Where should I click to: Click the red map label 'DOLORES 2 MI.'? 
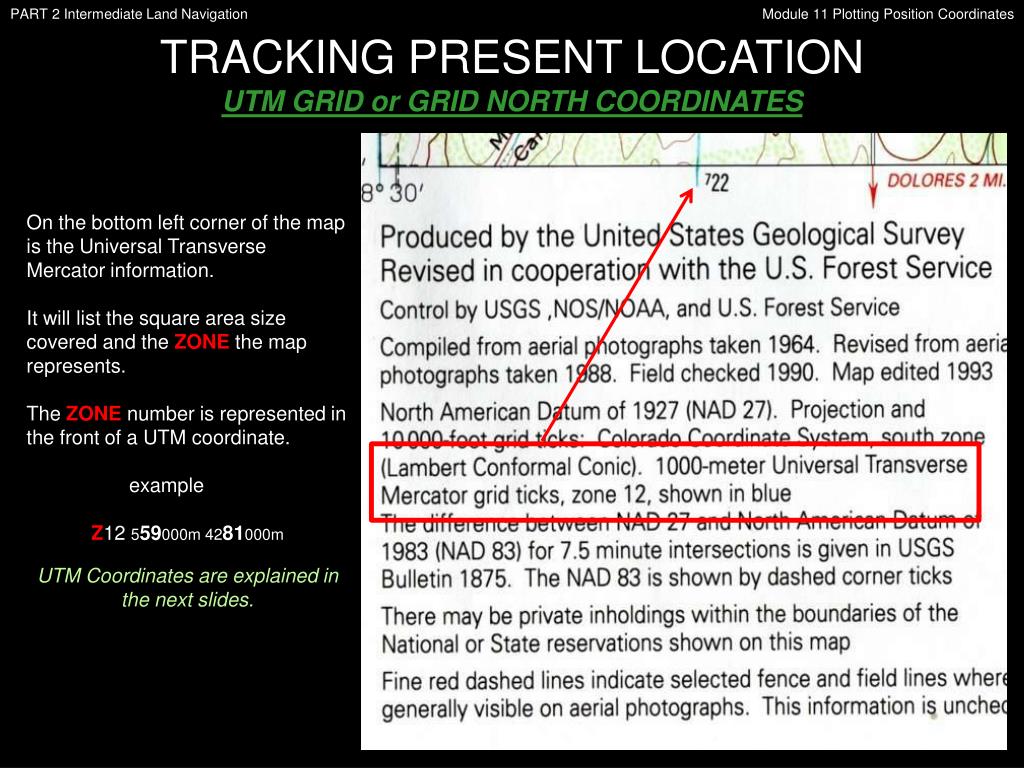[x=946, y=181]
